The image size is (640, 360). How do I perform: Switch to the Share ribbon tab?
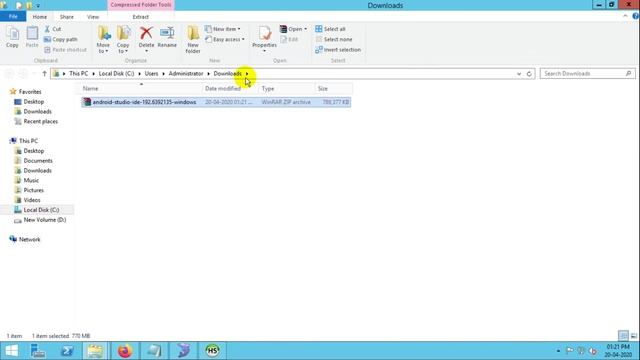click(x=67, y=17)
